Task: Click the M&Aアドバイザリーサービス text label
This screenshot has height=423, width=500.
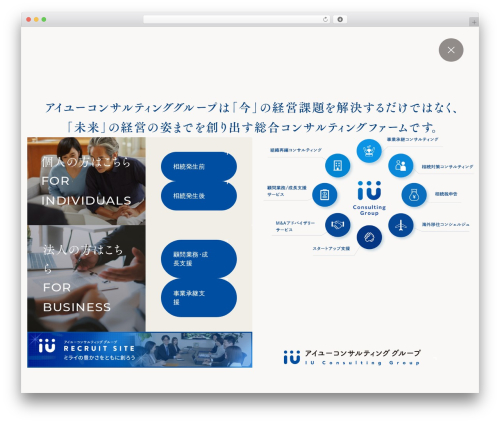Action: pos(295,226)
